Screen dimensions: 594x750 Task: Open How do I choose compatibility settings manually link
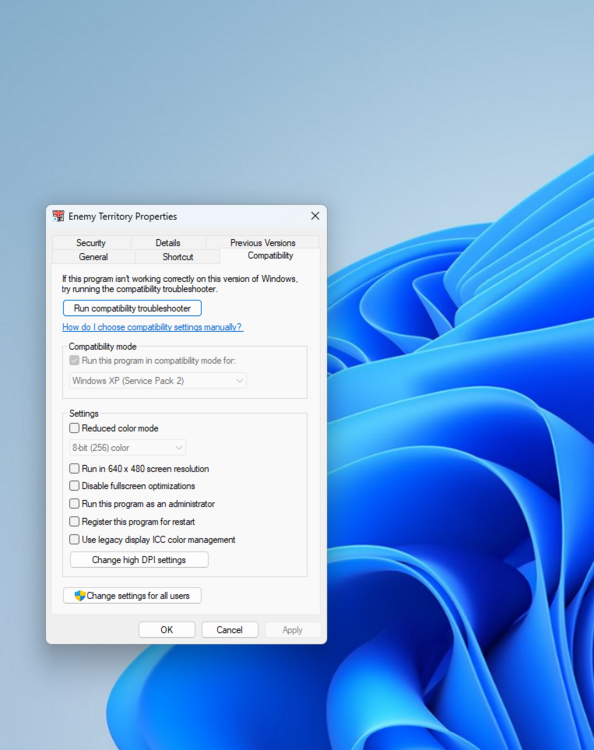pos(153,327)
